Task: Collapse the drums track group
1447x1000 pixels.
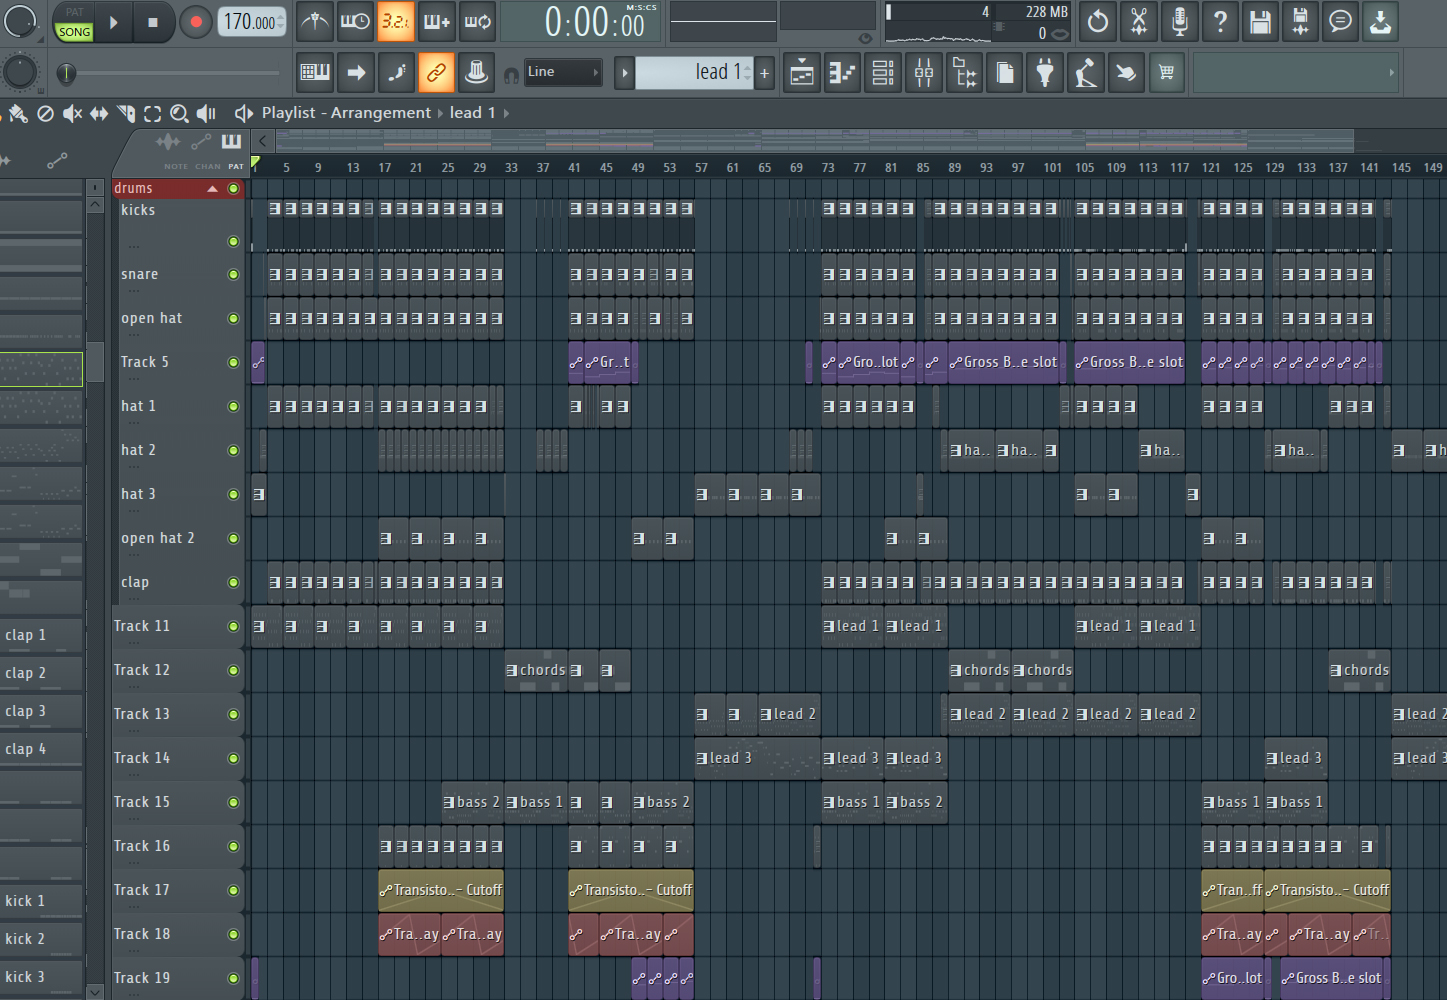Action: [212, 188]
